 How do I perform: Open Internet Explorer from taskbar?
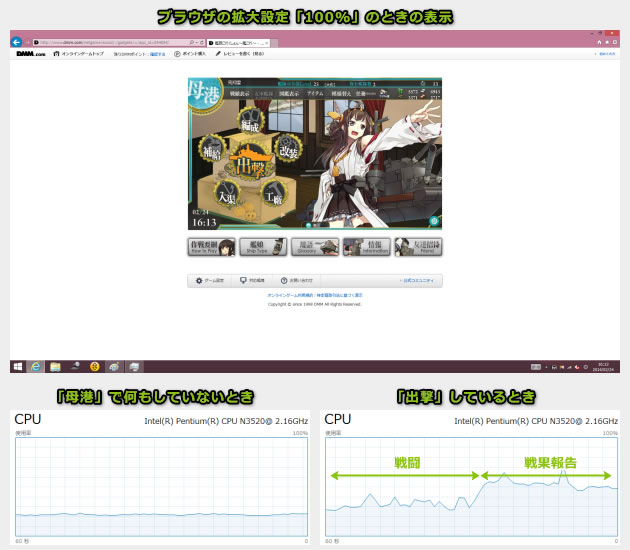[35, 366]
